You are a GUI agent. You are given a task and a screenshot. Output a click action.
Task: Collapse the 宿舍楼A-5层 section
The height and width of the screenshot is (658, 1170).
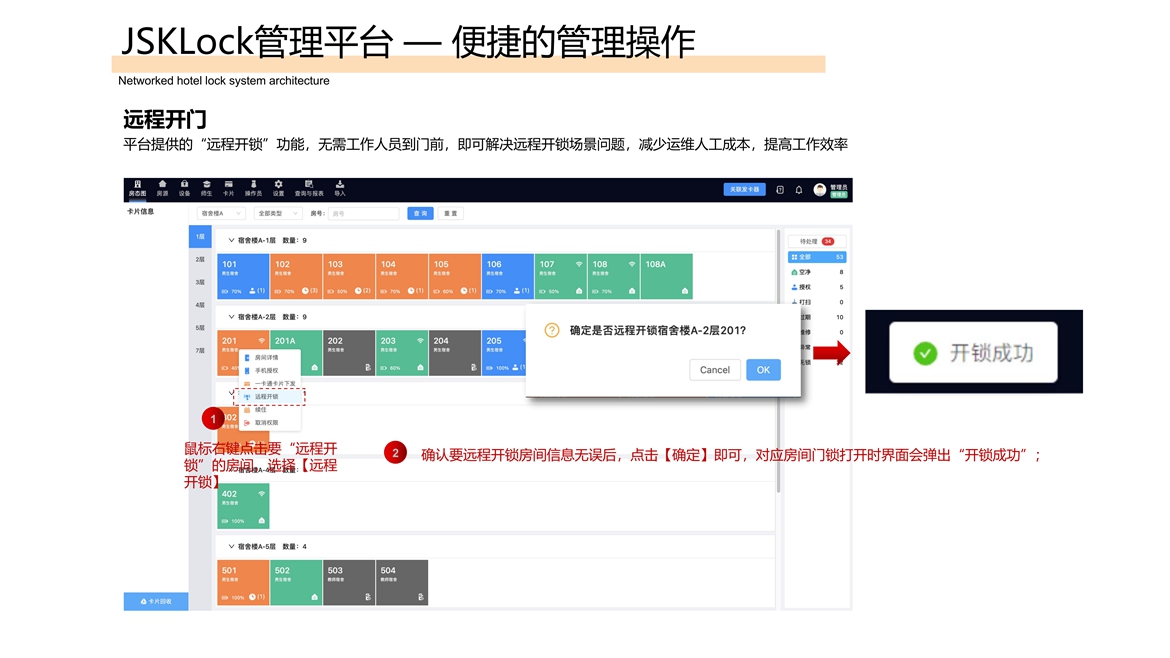coord(232,547)
